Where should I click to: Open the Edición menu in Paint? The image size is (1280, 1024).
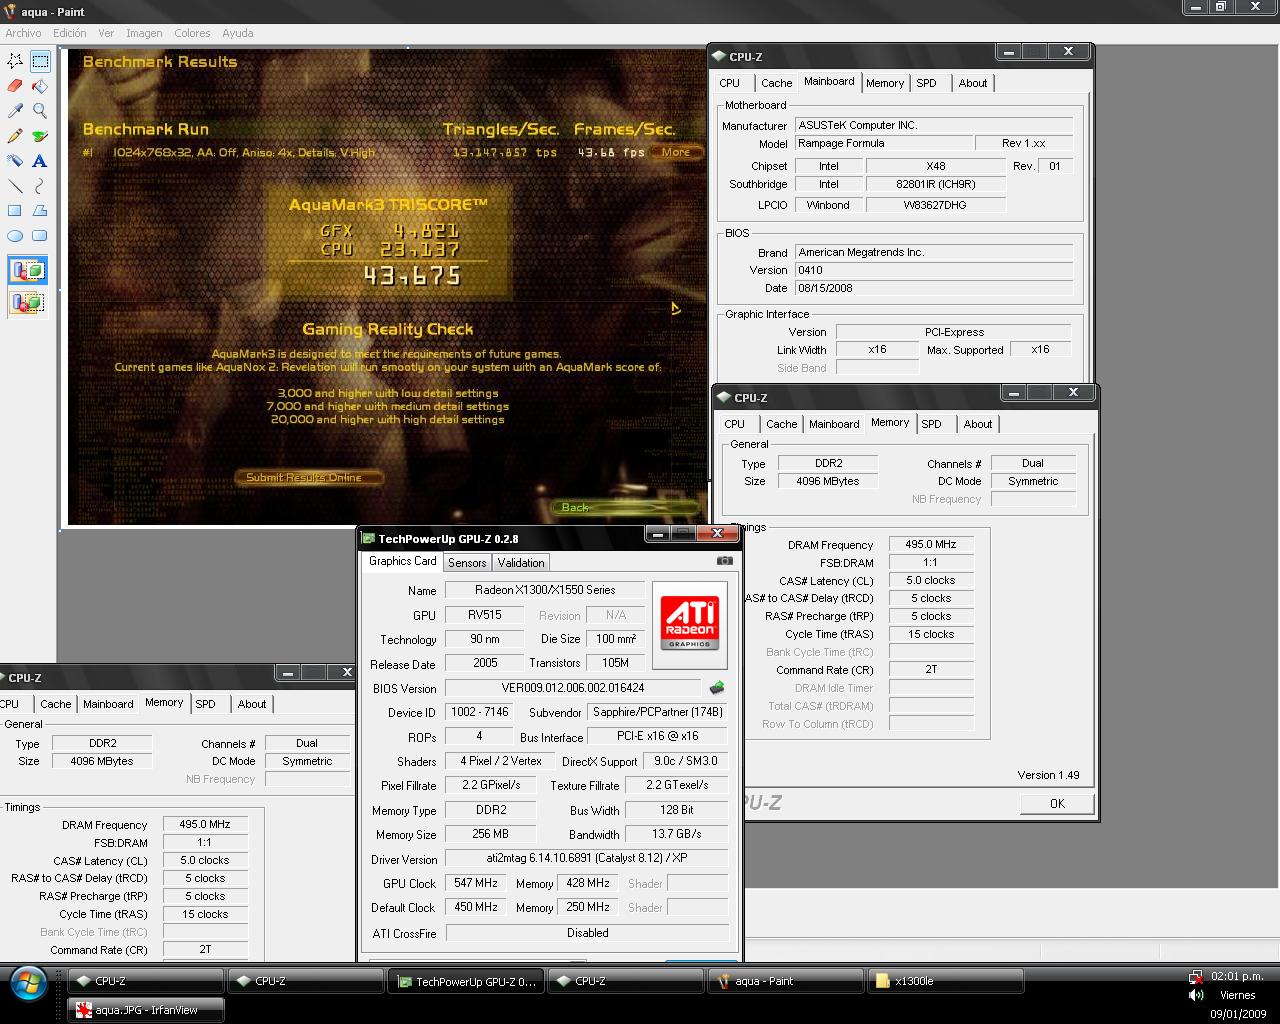click(x=69, y=33)
